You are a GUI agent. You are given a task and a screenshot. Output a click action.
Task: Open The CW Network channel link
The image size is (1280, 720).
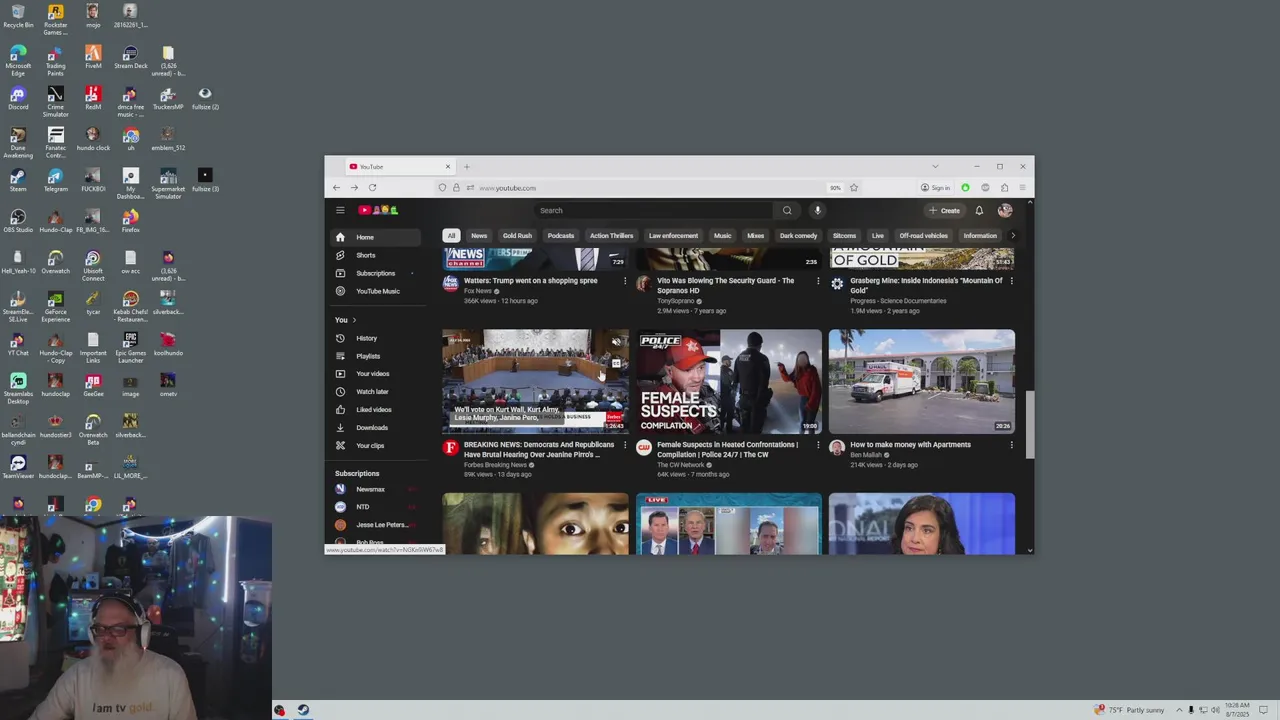(x=681, y=465)
